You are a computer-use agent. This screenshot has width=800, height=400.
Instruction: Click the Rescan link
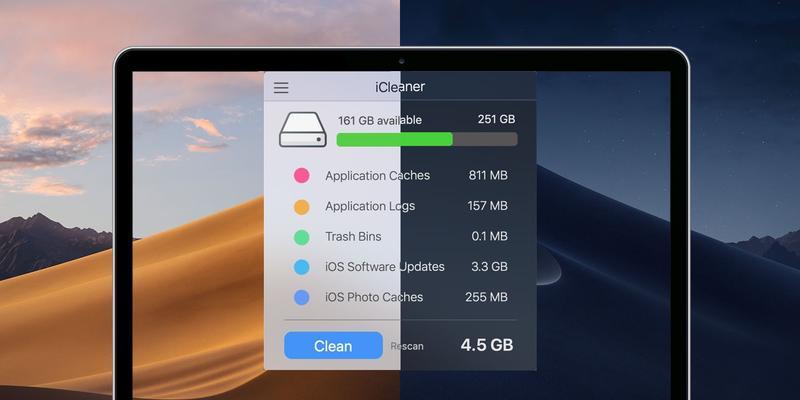pos(407,346)
